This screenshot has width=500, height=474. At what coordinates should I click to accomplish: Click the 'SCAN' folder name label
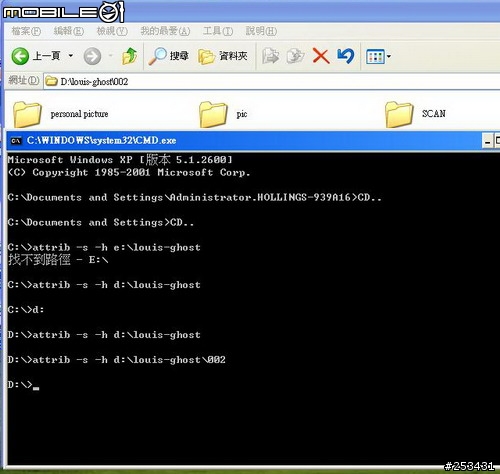[x=433, y=114]
